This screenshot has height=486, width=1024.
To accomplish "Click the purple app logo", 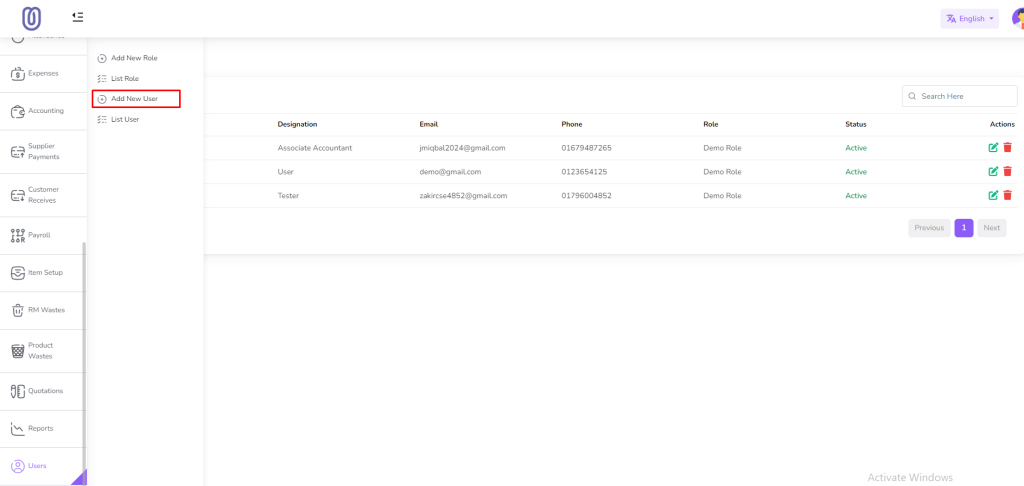I will click(31, 18).
